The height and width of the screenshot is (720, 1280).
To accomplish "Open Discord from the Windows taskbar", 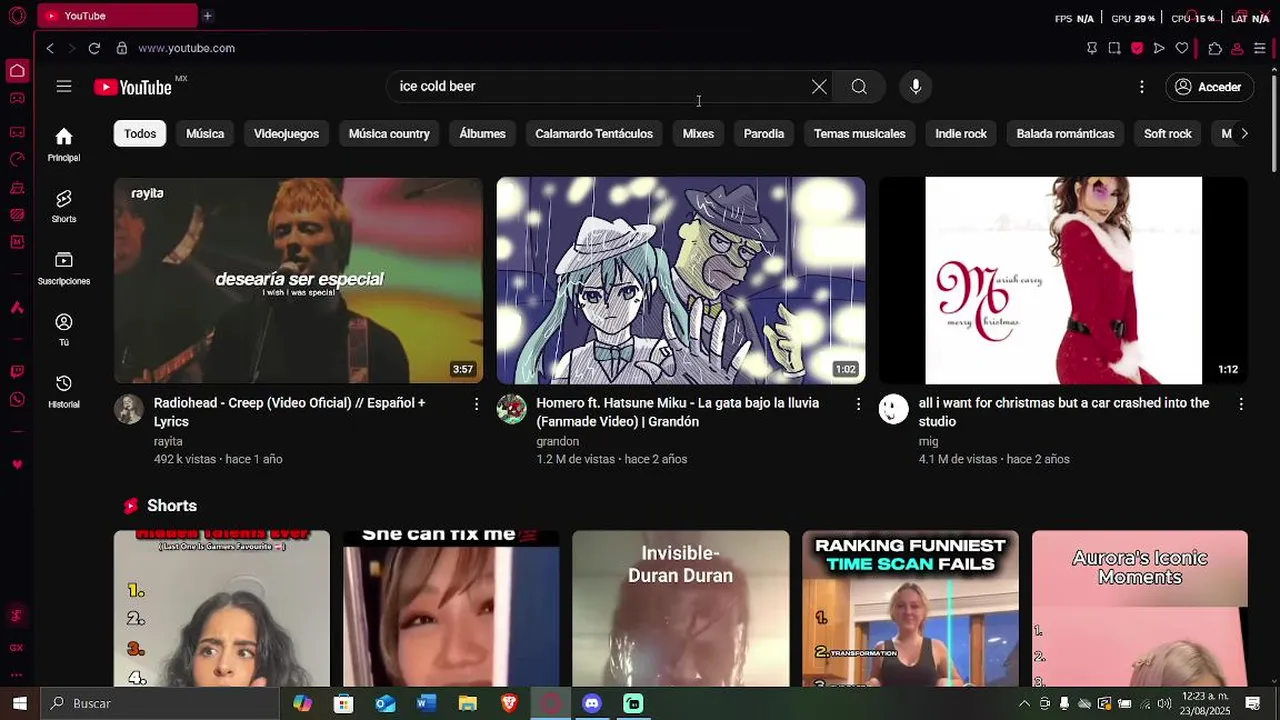I will 592,703.
